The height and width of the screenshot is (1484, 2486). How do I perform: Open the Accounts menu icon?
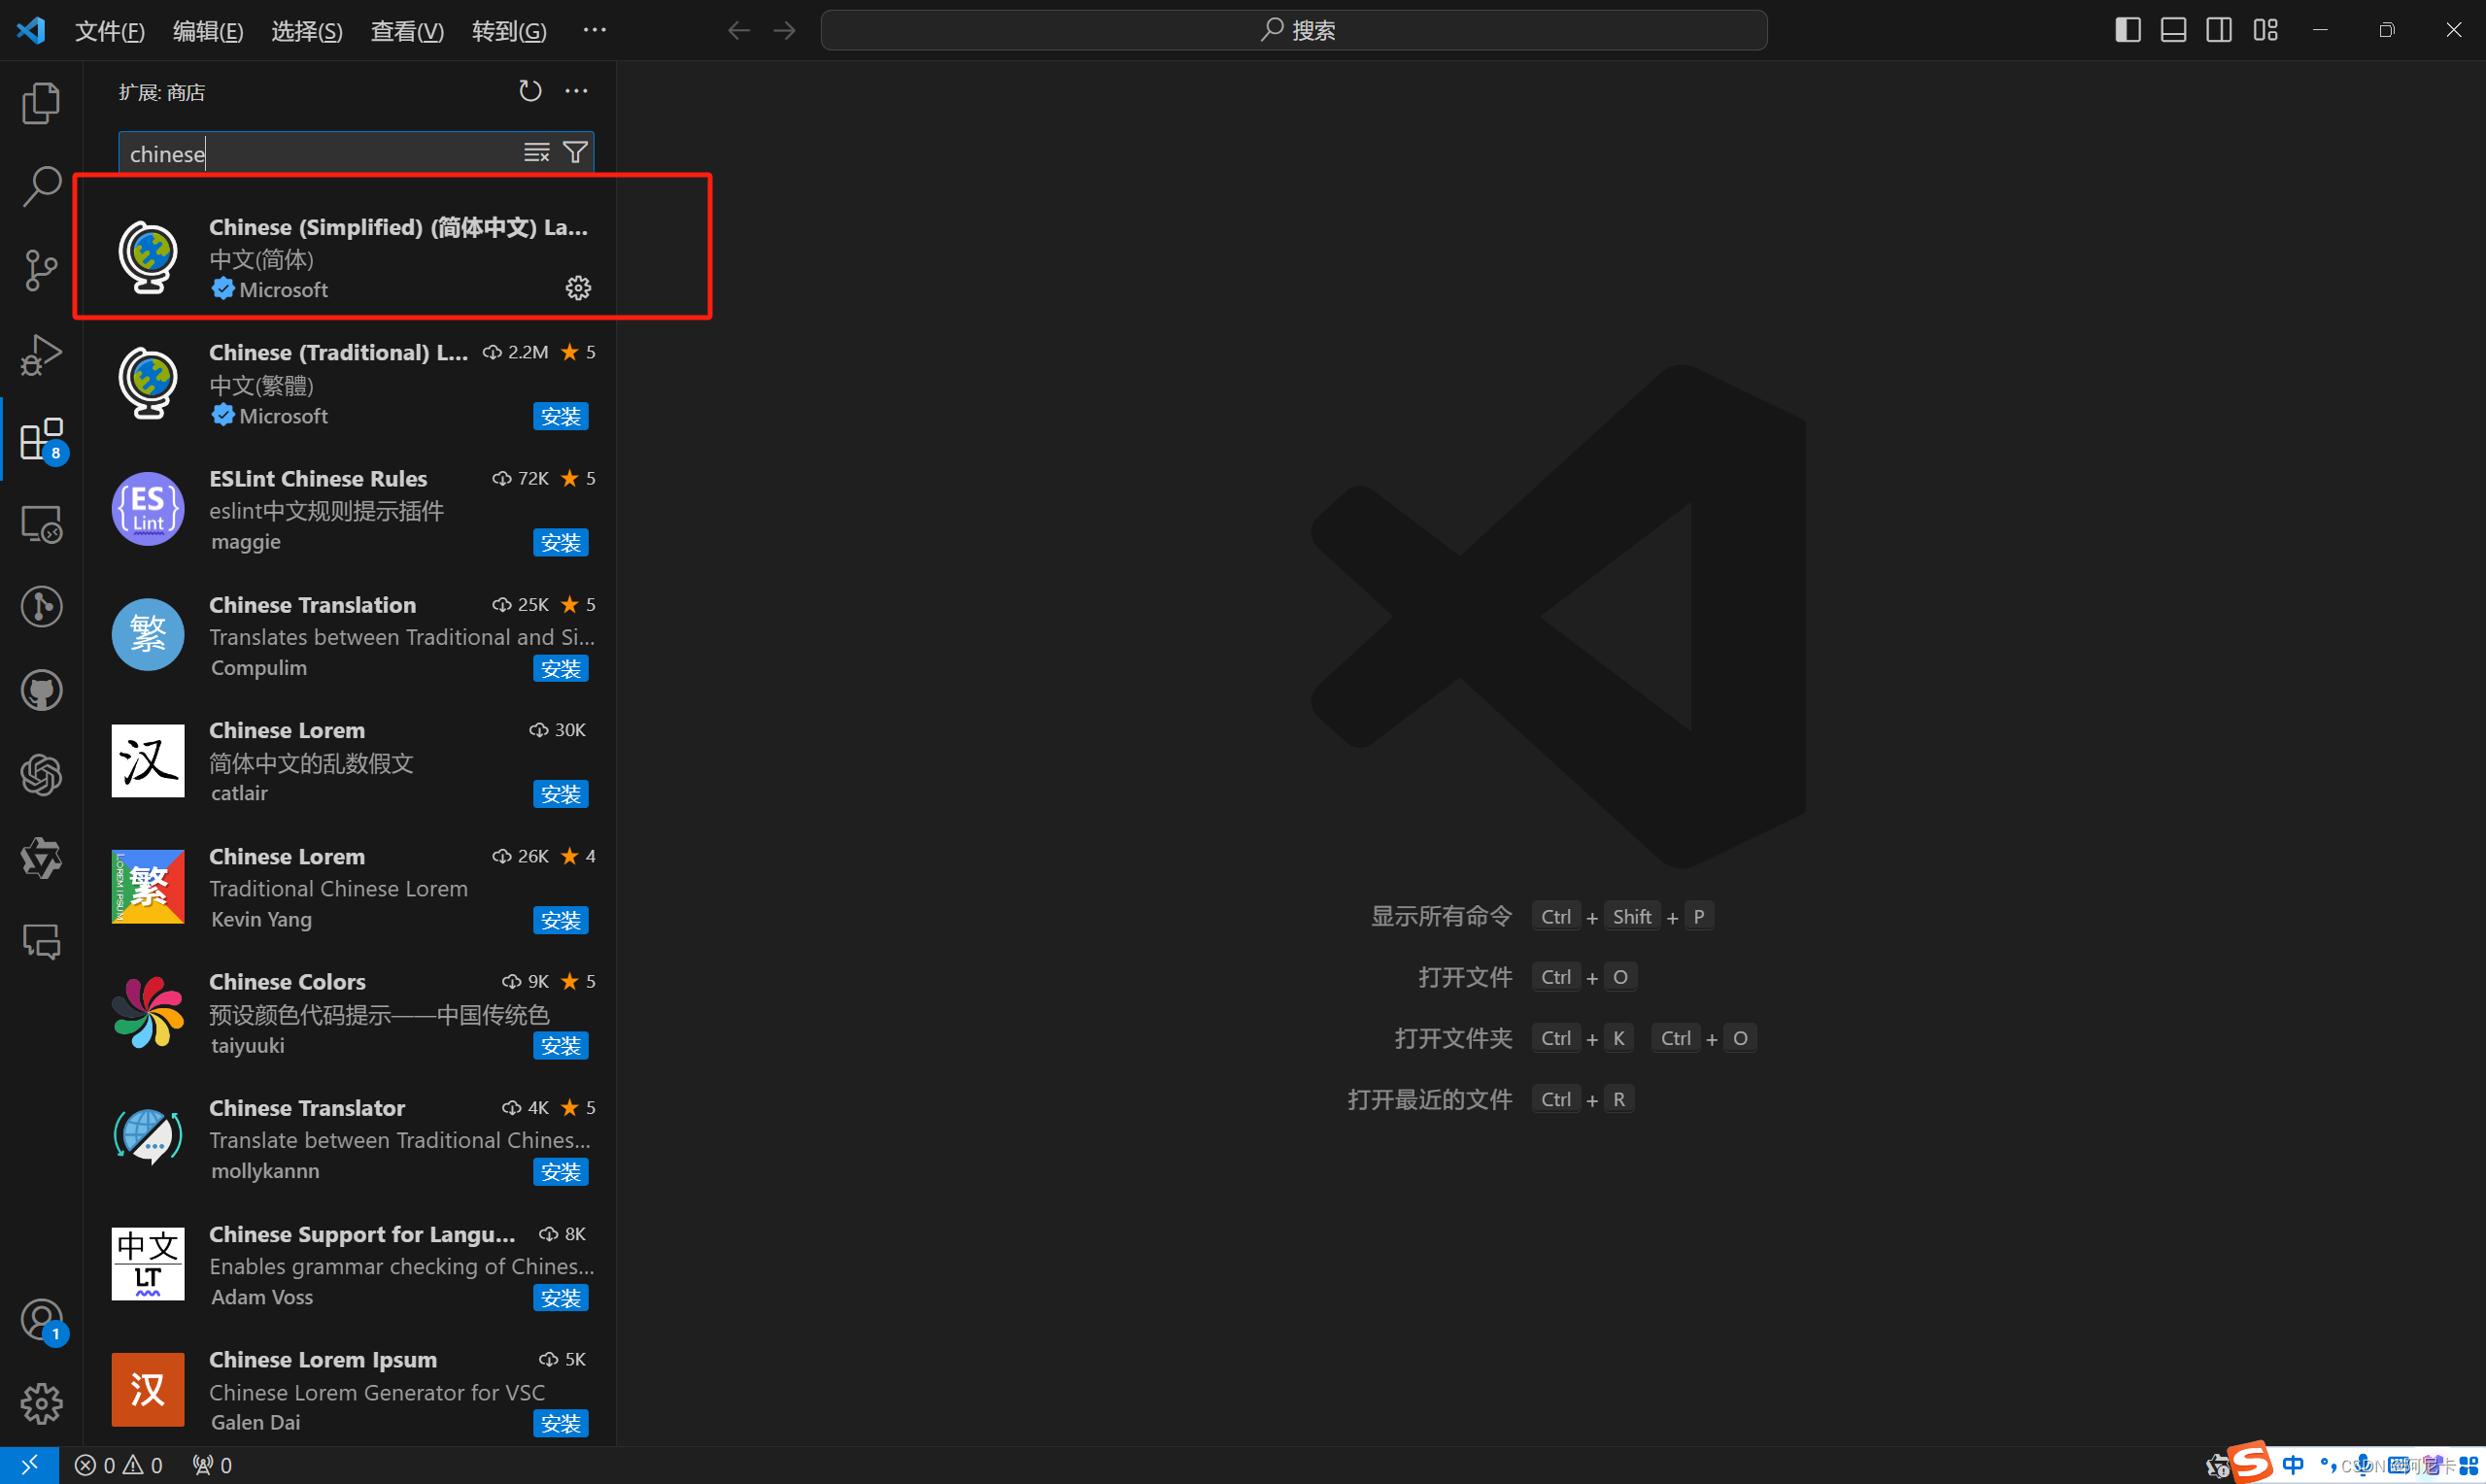click(41, 1320)
